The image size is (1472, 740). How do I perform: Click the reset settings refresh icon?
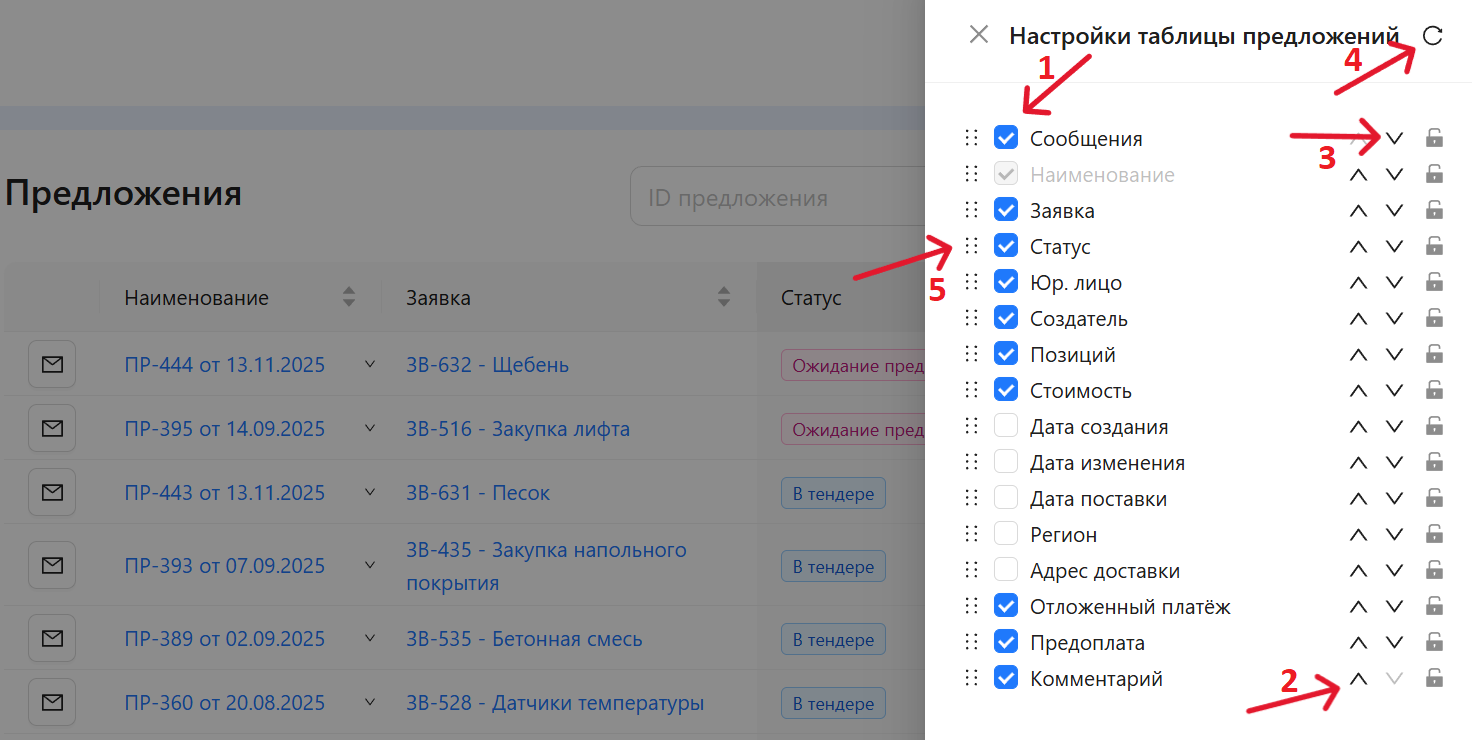[x=1432, y=36]
